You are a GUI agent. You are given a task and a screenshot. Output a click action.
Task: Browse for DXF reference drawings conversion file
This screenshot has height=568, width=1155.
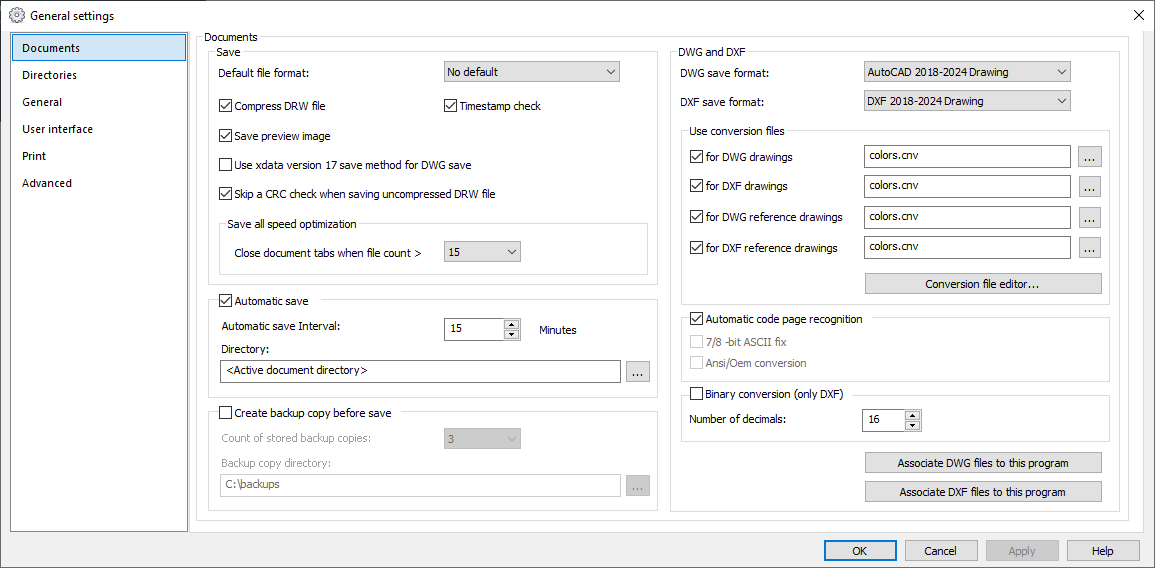(x=1089, y=248)
